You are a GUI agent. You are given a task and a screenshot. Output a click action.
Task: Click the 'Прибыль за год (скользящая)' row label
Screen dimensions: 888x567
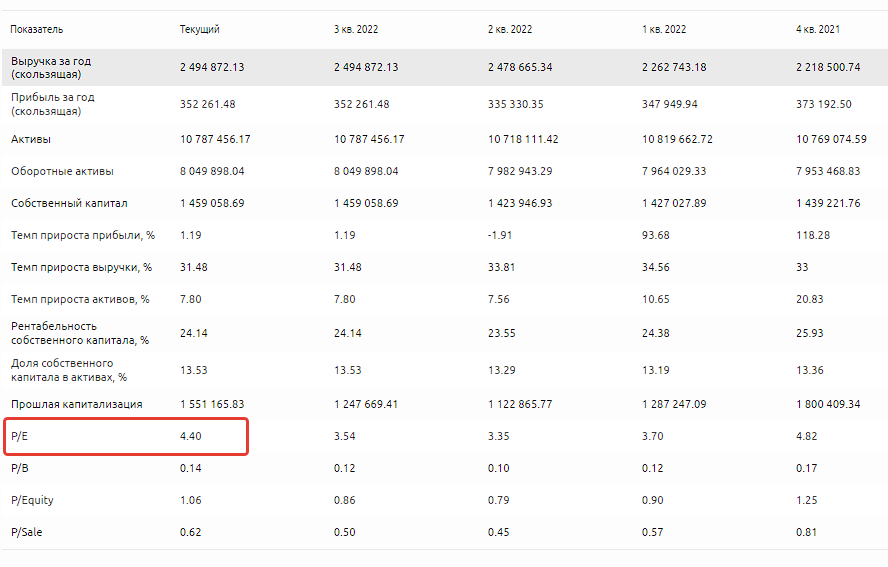click(51, 104)
